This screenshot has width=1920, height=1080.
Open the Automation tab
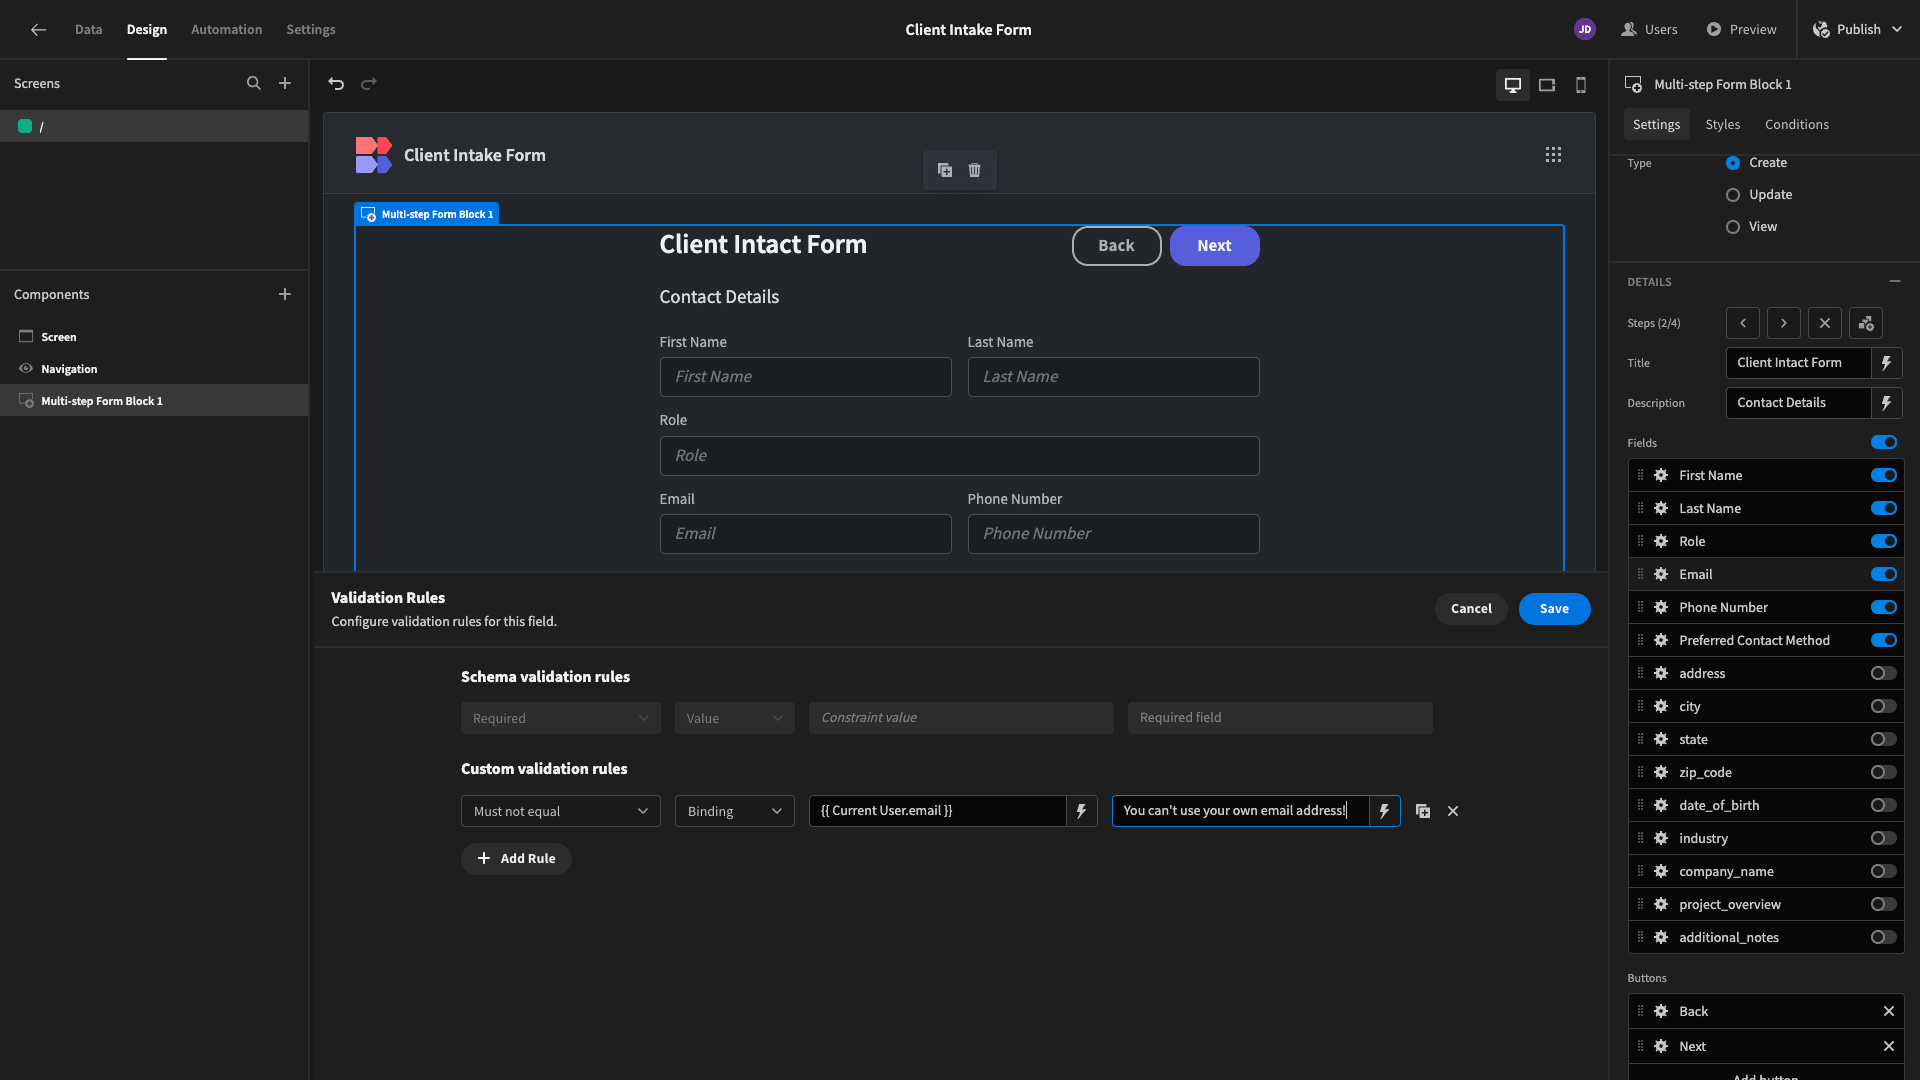pos(227,30)
